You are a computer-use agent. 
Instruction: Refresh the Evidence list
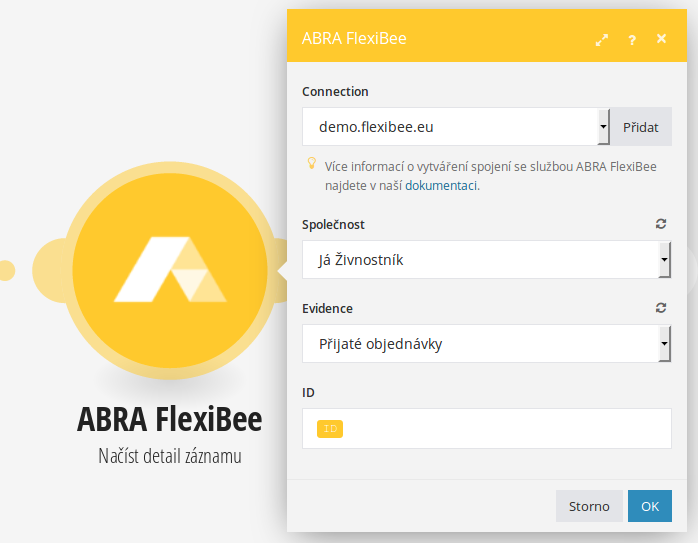(661, 308)
